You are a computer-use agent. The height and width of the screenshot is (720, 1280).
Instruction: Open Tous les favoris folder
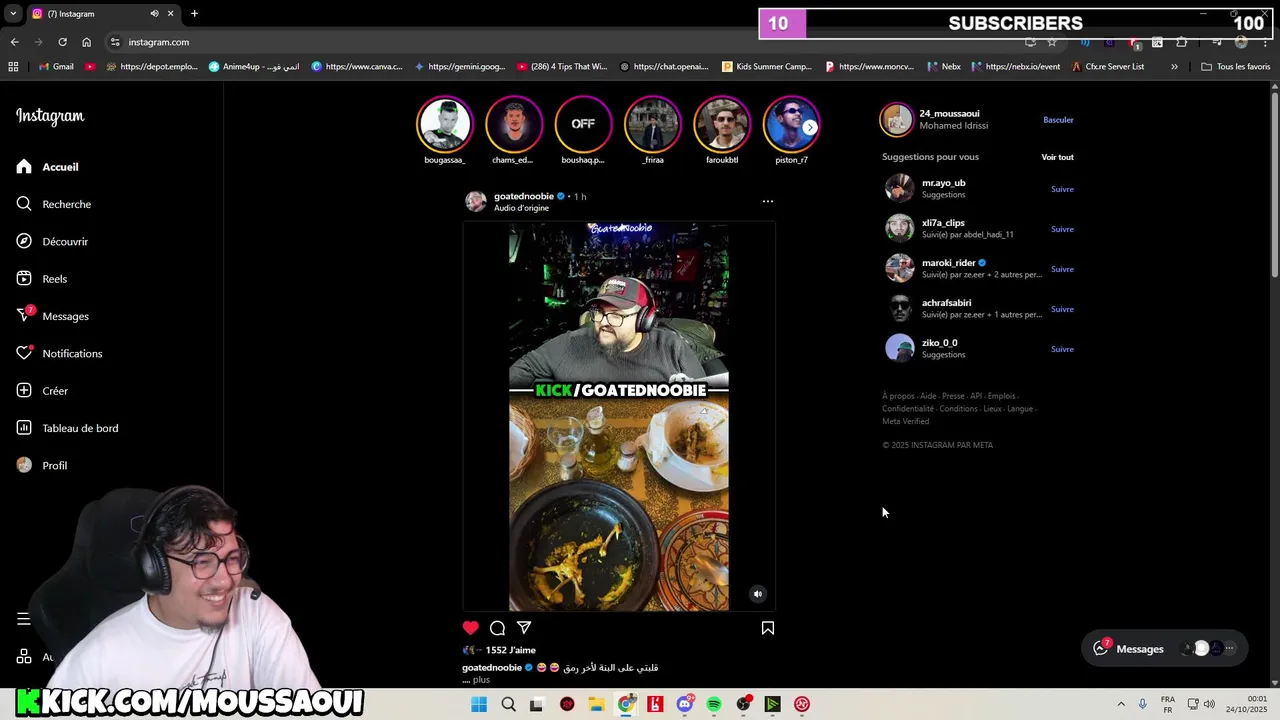[1235, 67]
